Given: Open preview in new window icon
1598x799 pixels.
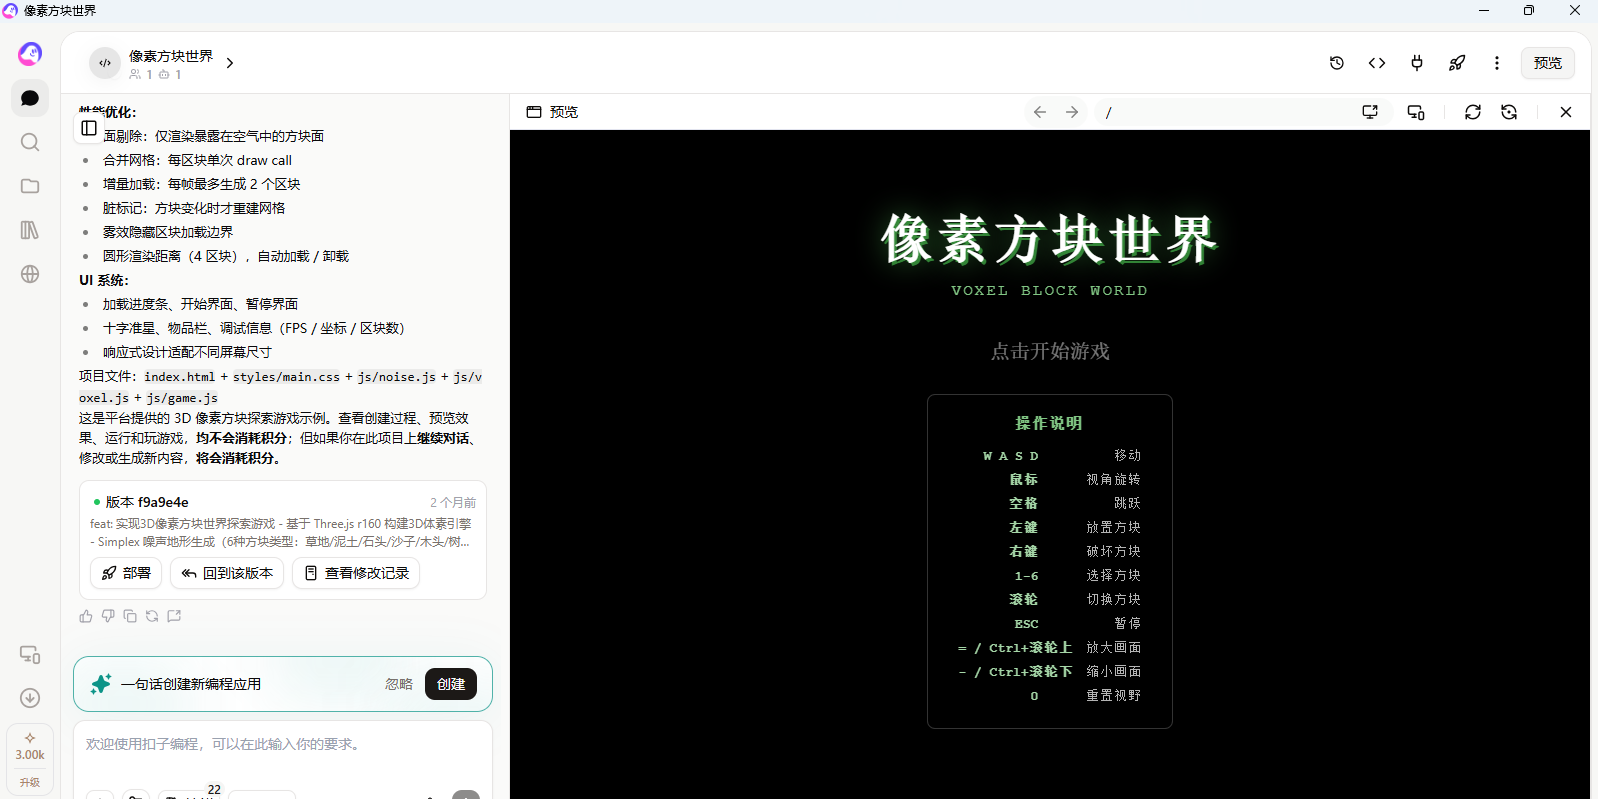Looking at the screenshot, I should point(1370,112).
